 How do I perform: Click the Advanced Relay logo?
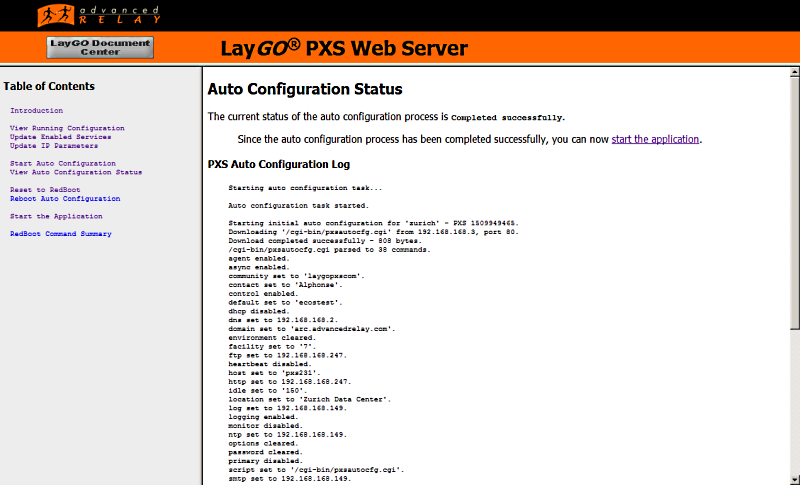[98, 15]
